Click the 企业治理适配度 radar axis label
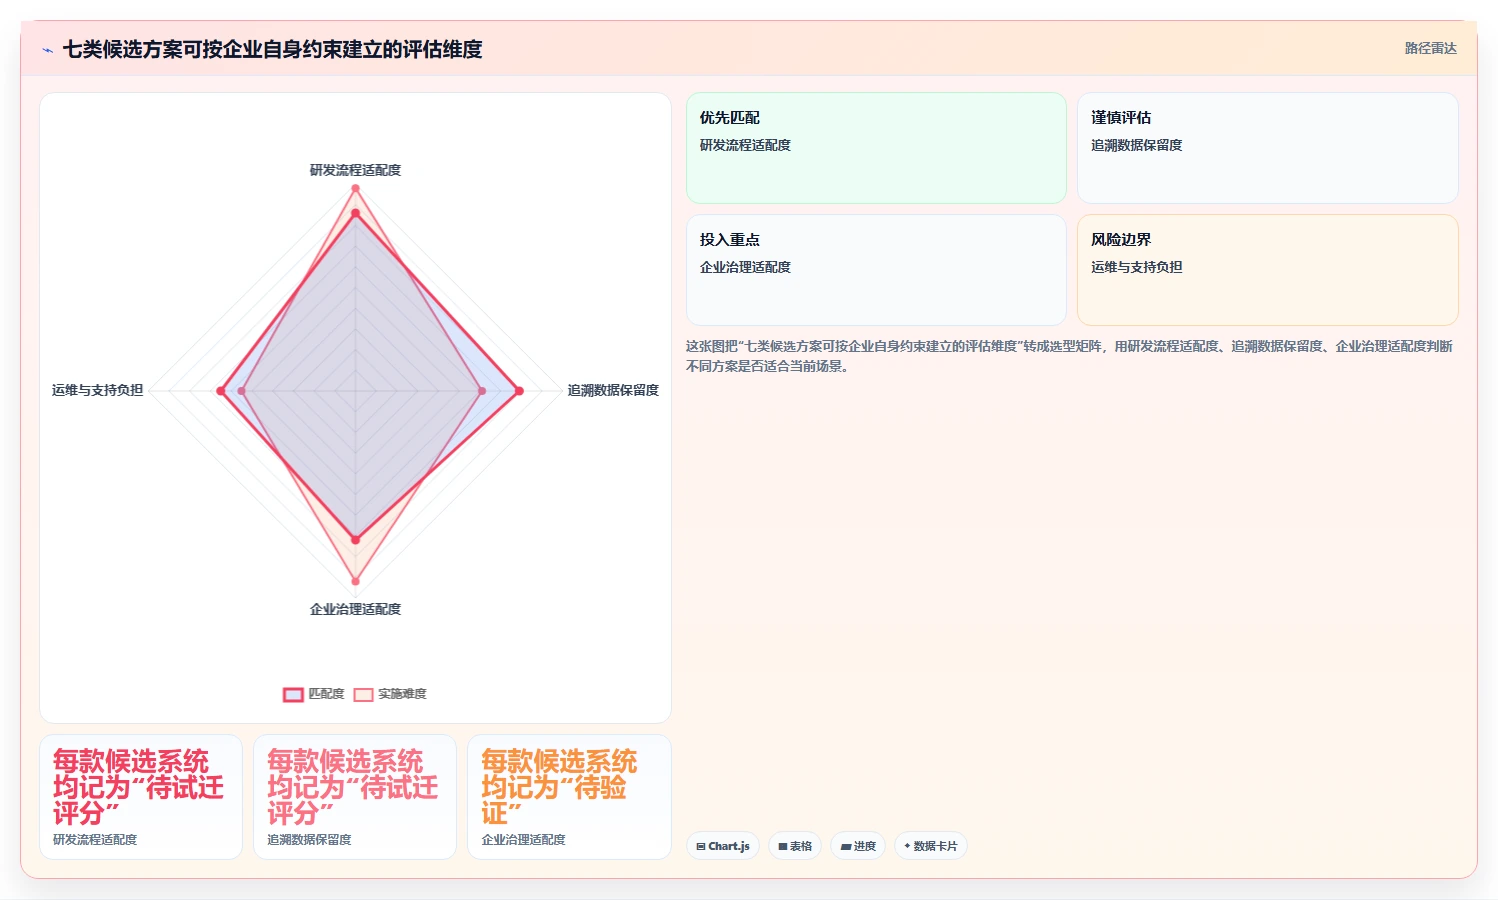Image resolution: width=1498 pixels, height=900 pixels. (x=355, y=609)
